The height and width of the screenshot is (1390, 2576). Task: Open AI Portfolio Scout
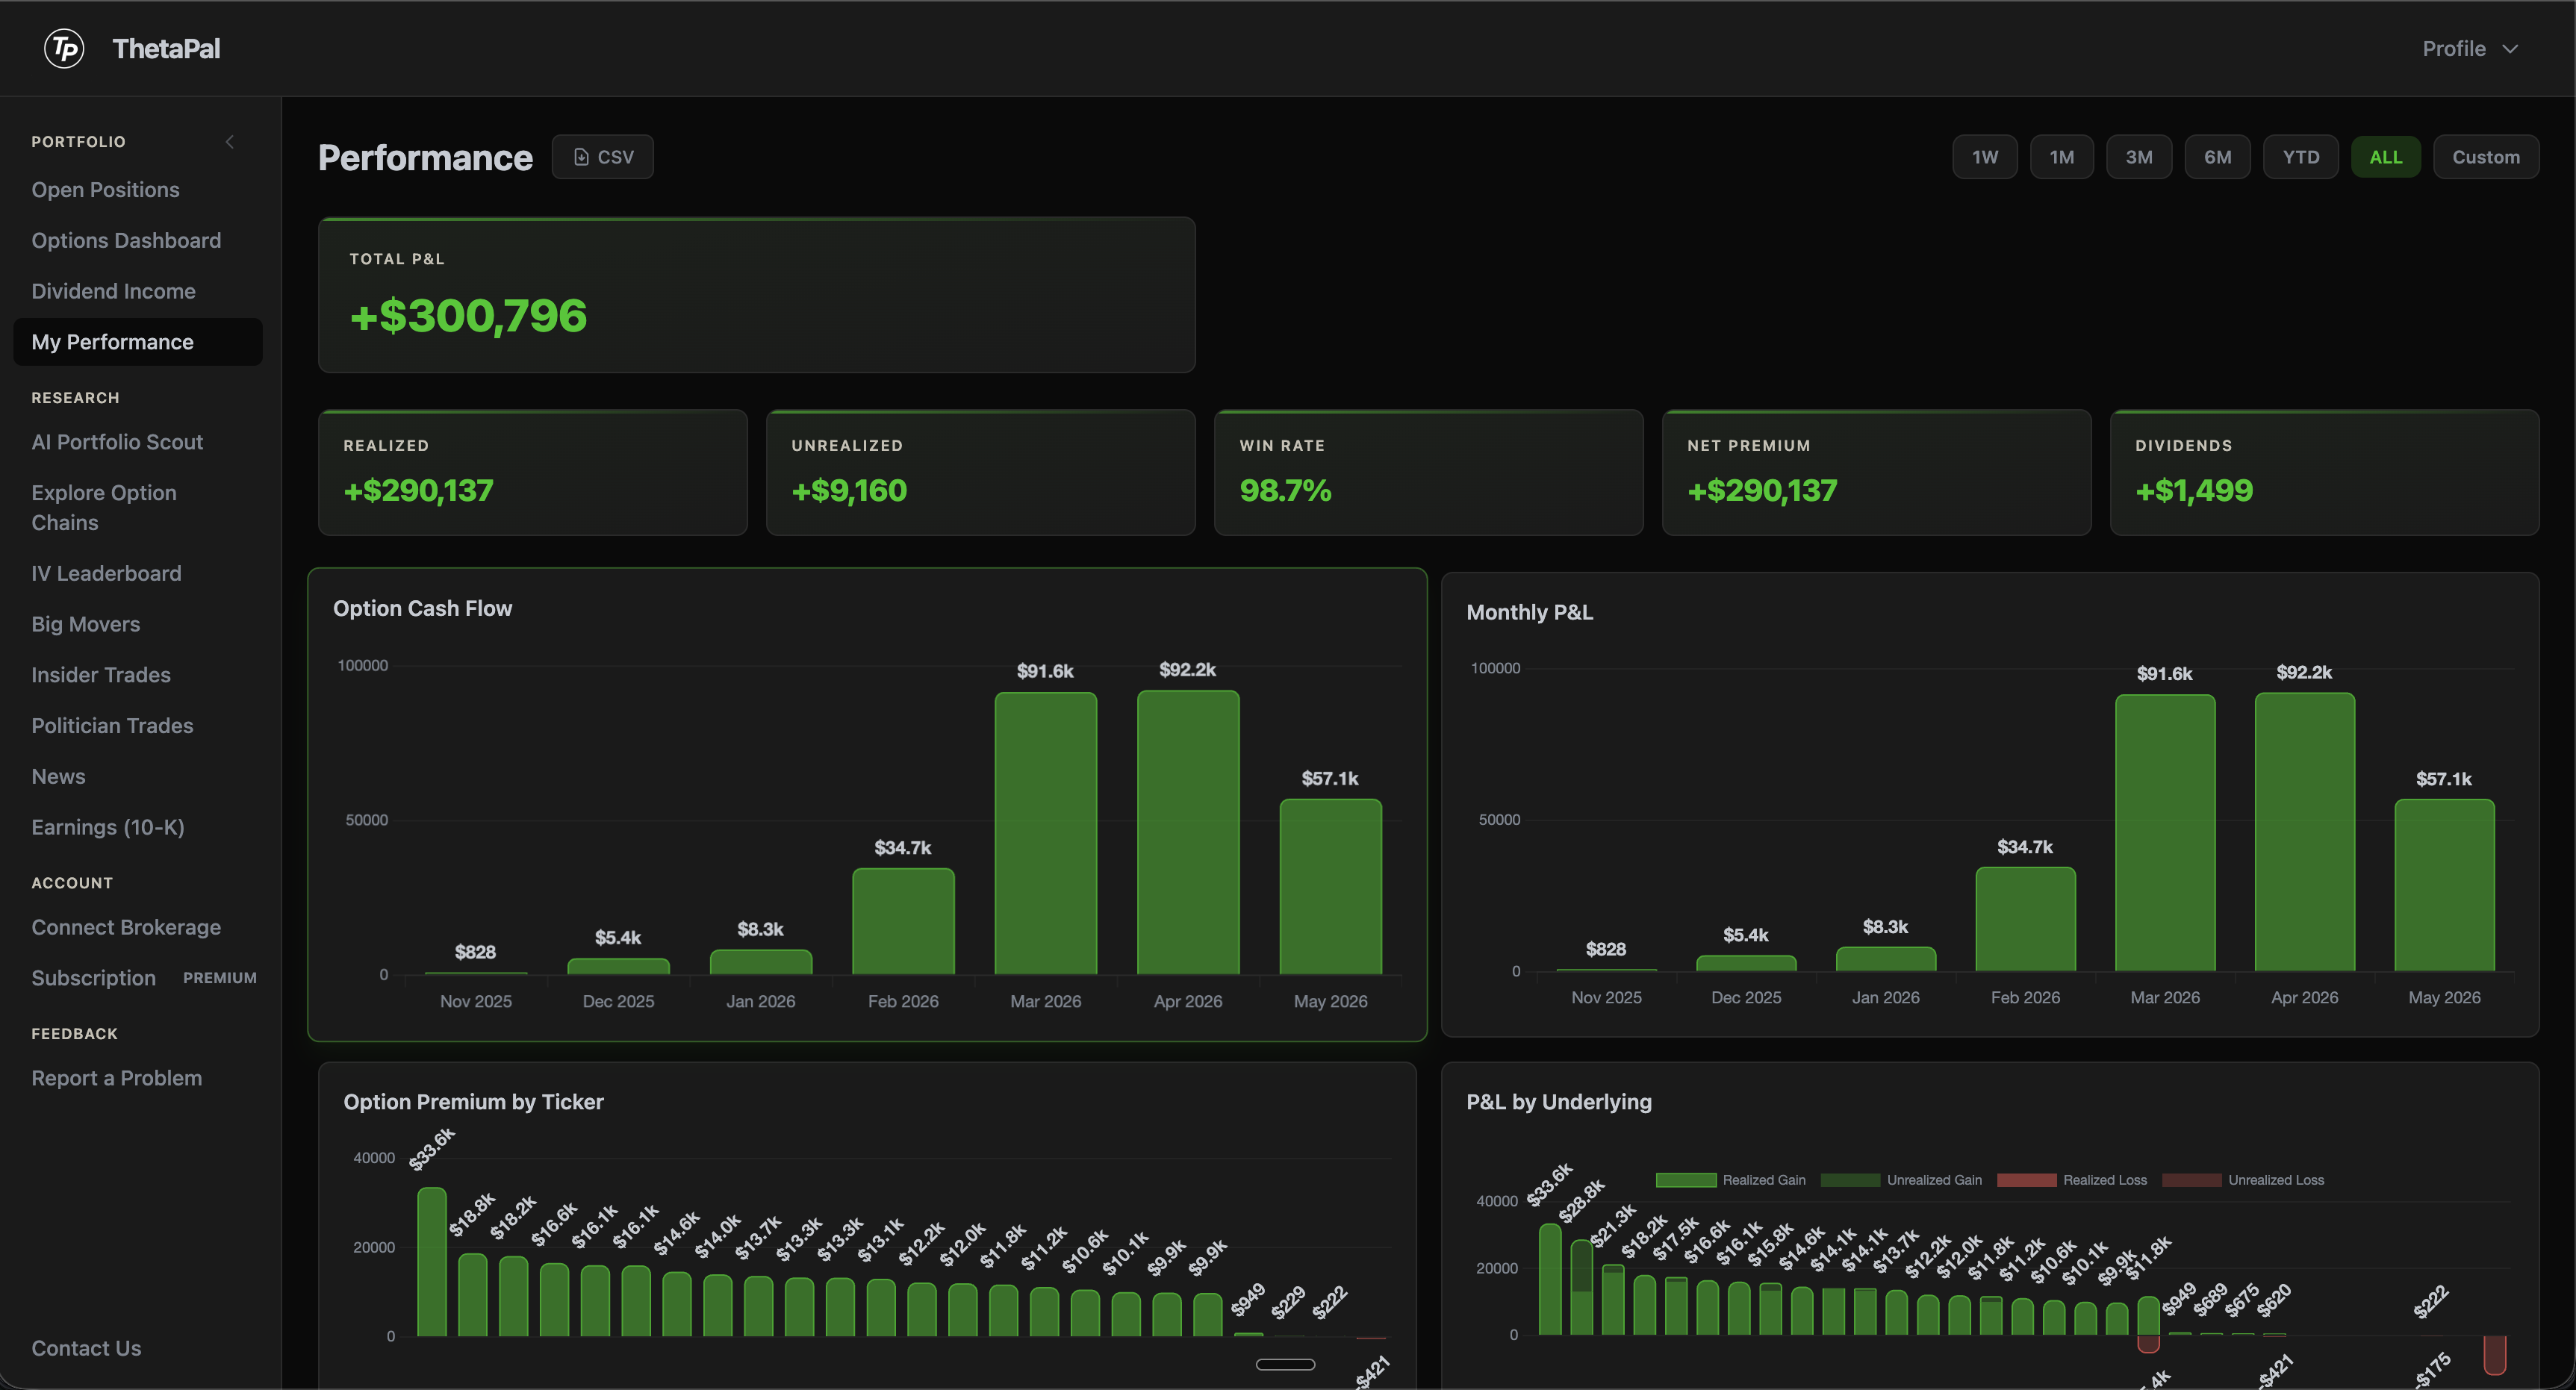click(117, 442)
